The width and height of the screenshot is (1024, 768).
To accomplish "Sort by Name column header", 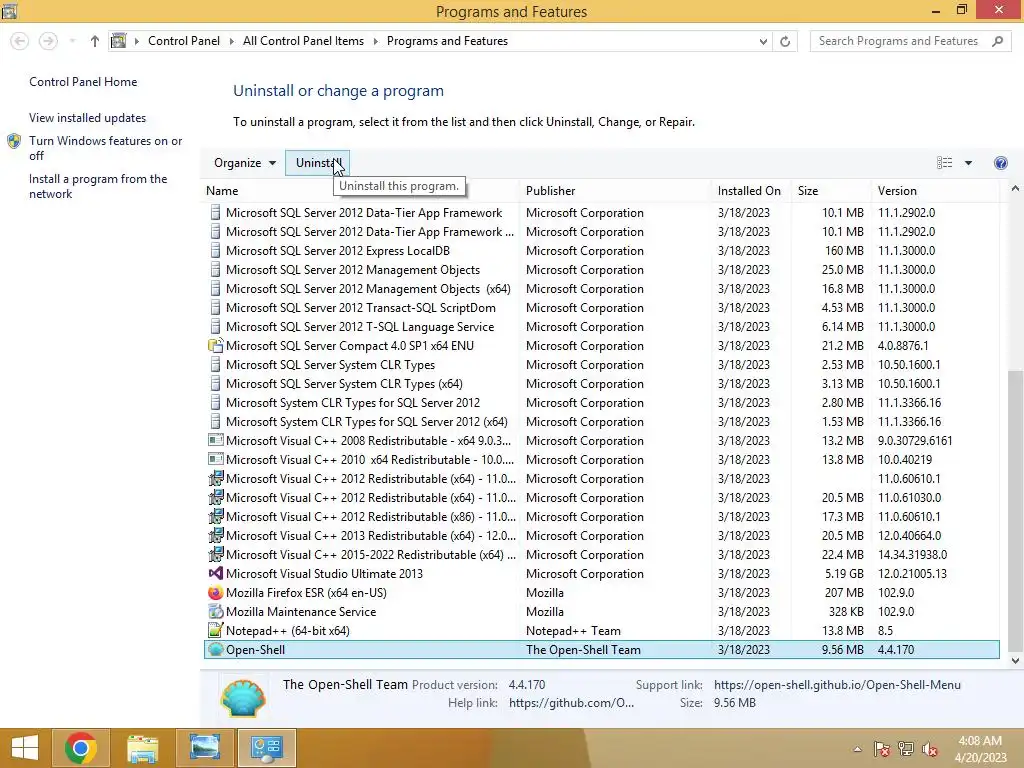I will (222, 191).
